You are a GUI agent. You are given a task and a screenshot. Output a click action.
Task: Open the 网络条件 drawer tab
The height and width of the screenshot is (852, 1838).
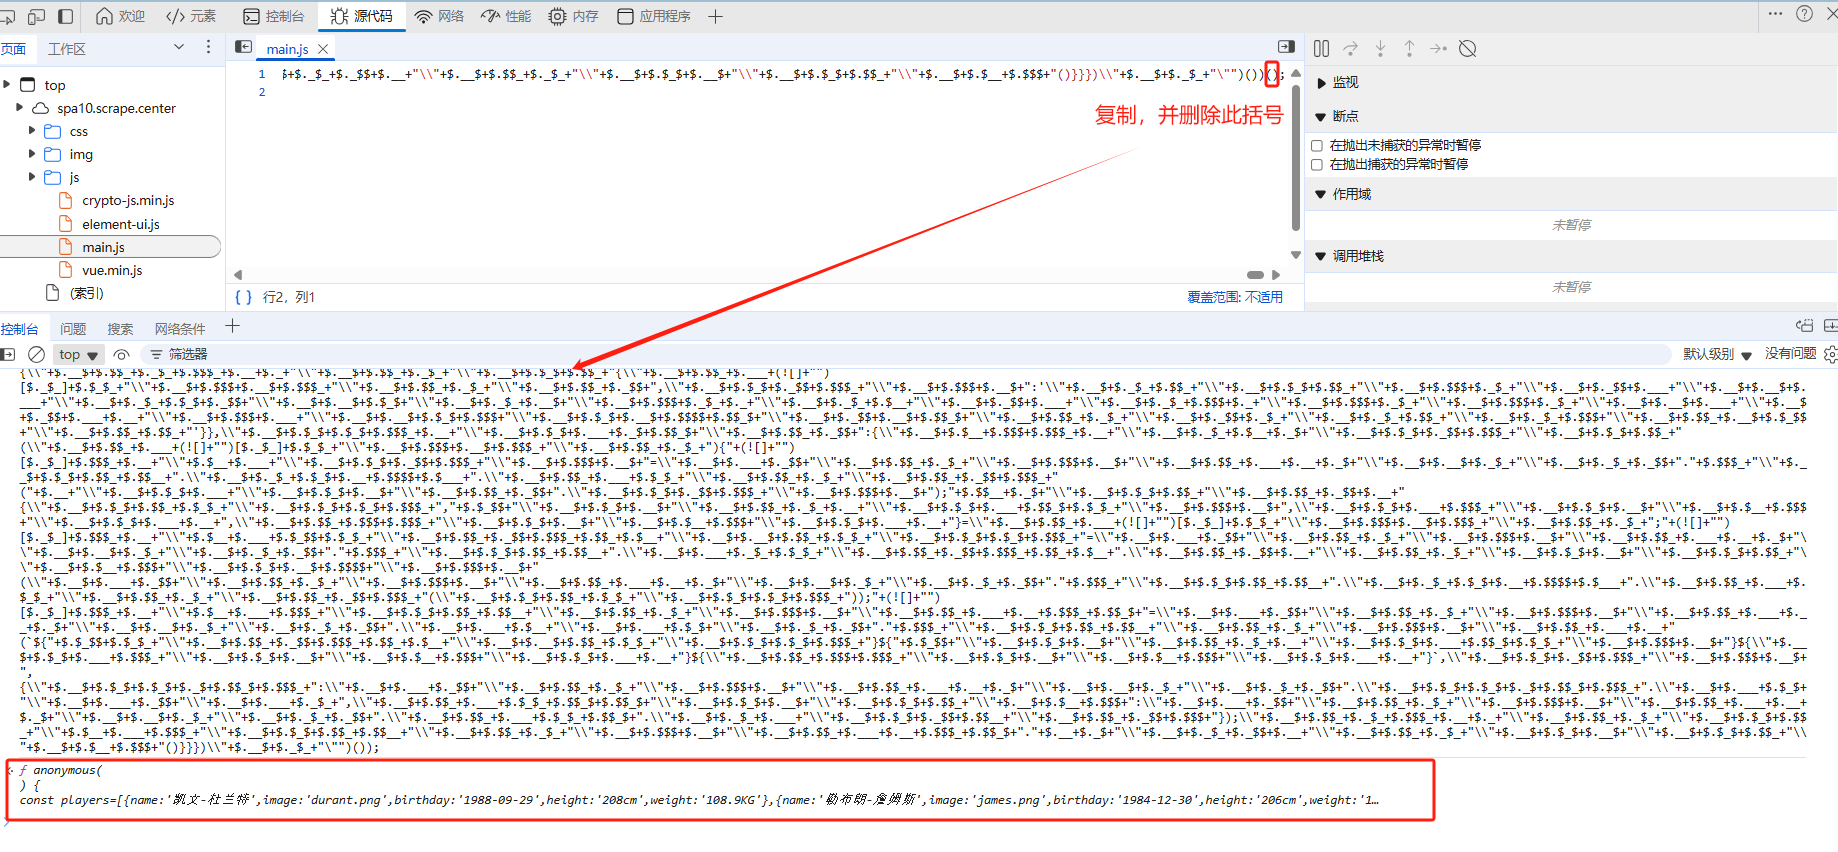180,329
